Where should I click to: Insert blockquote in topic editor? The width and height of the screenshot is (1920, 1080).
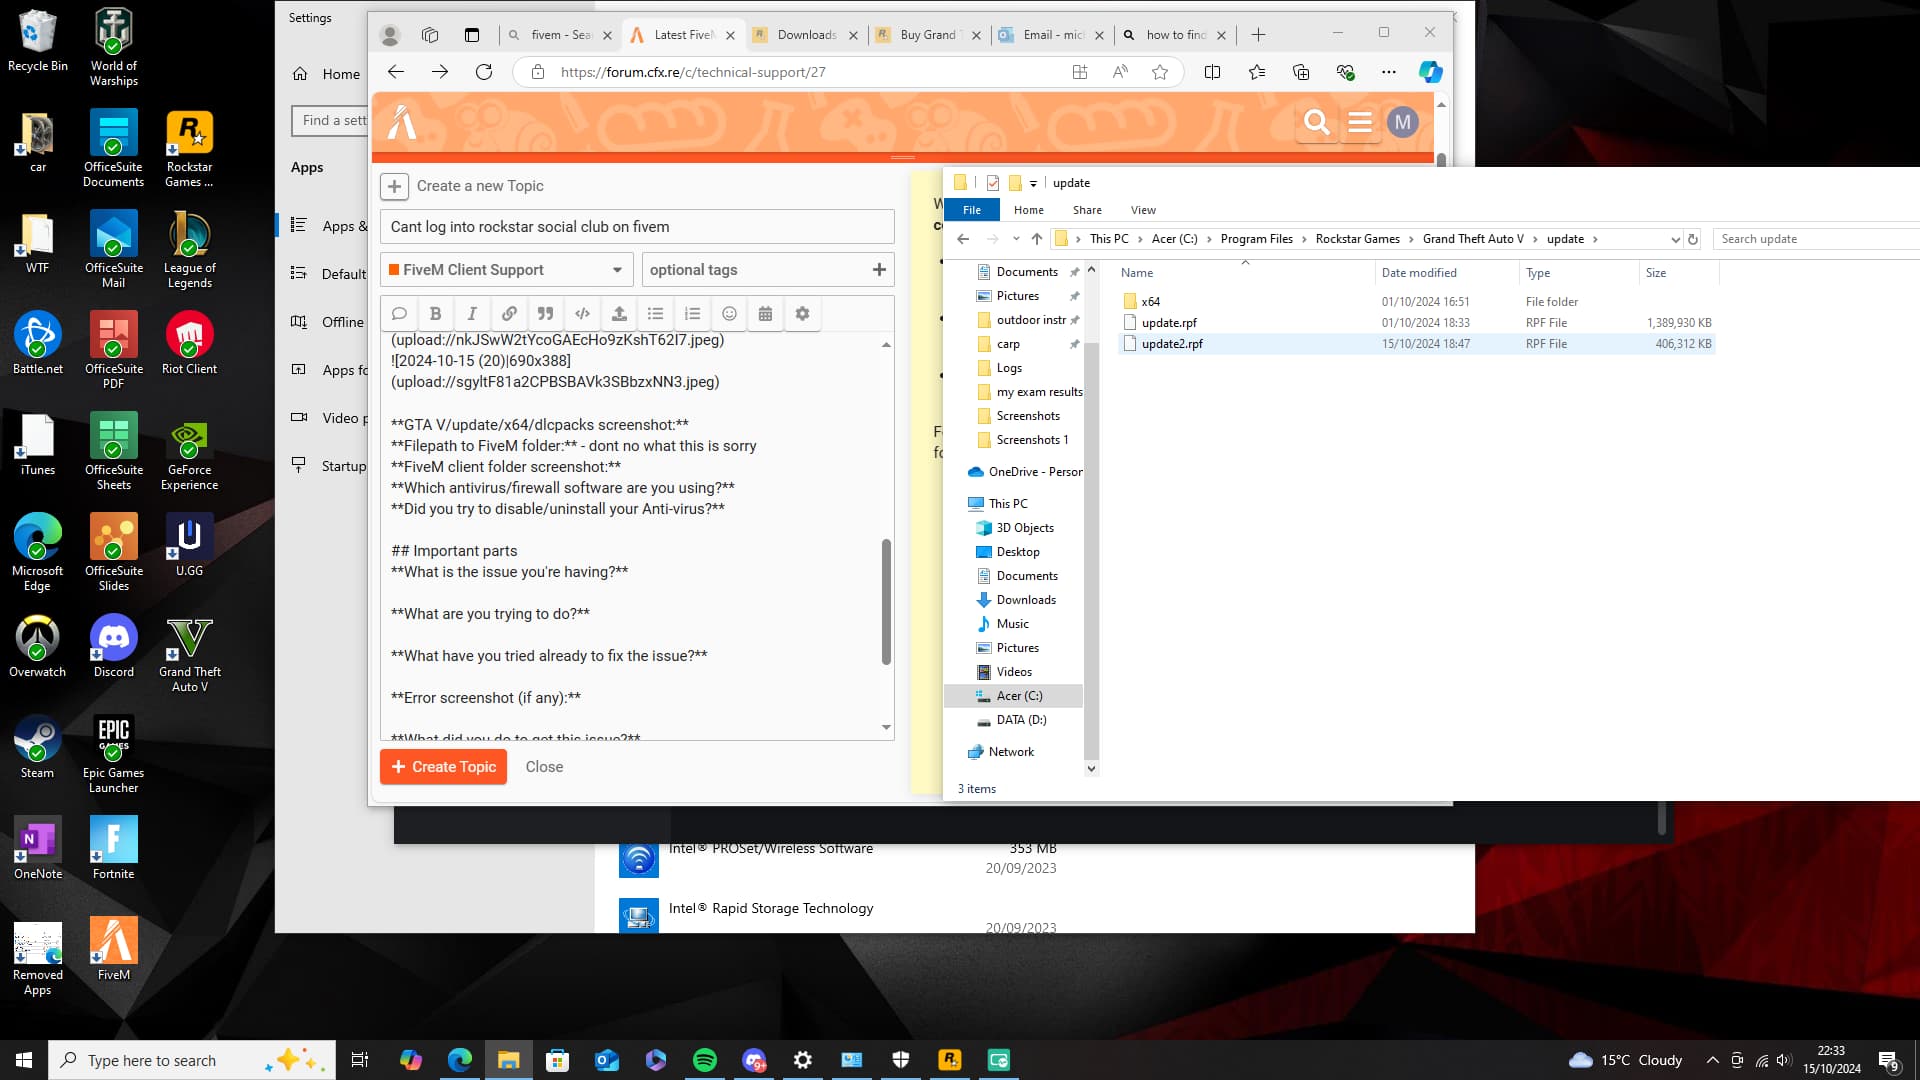545,314
